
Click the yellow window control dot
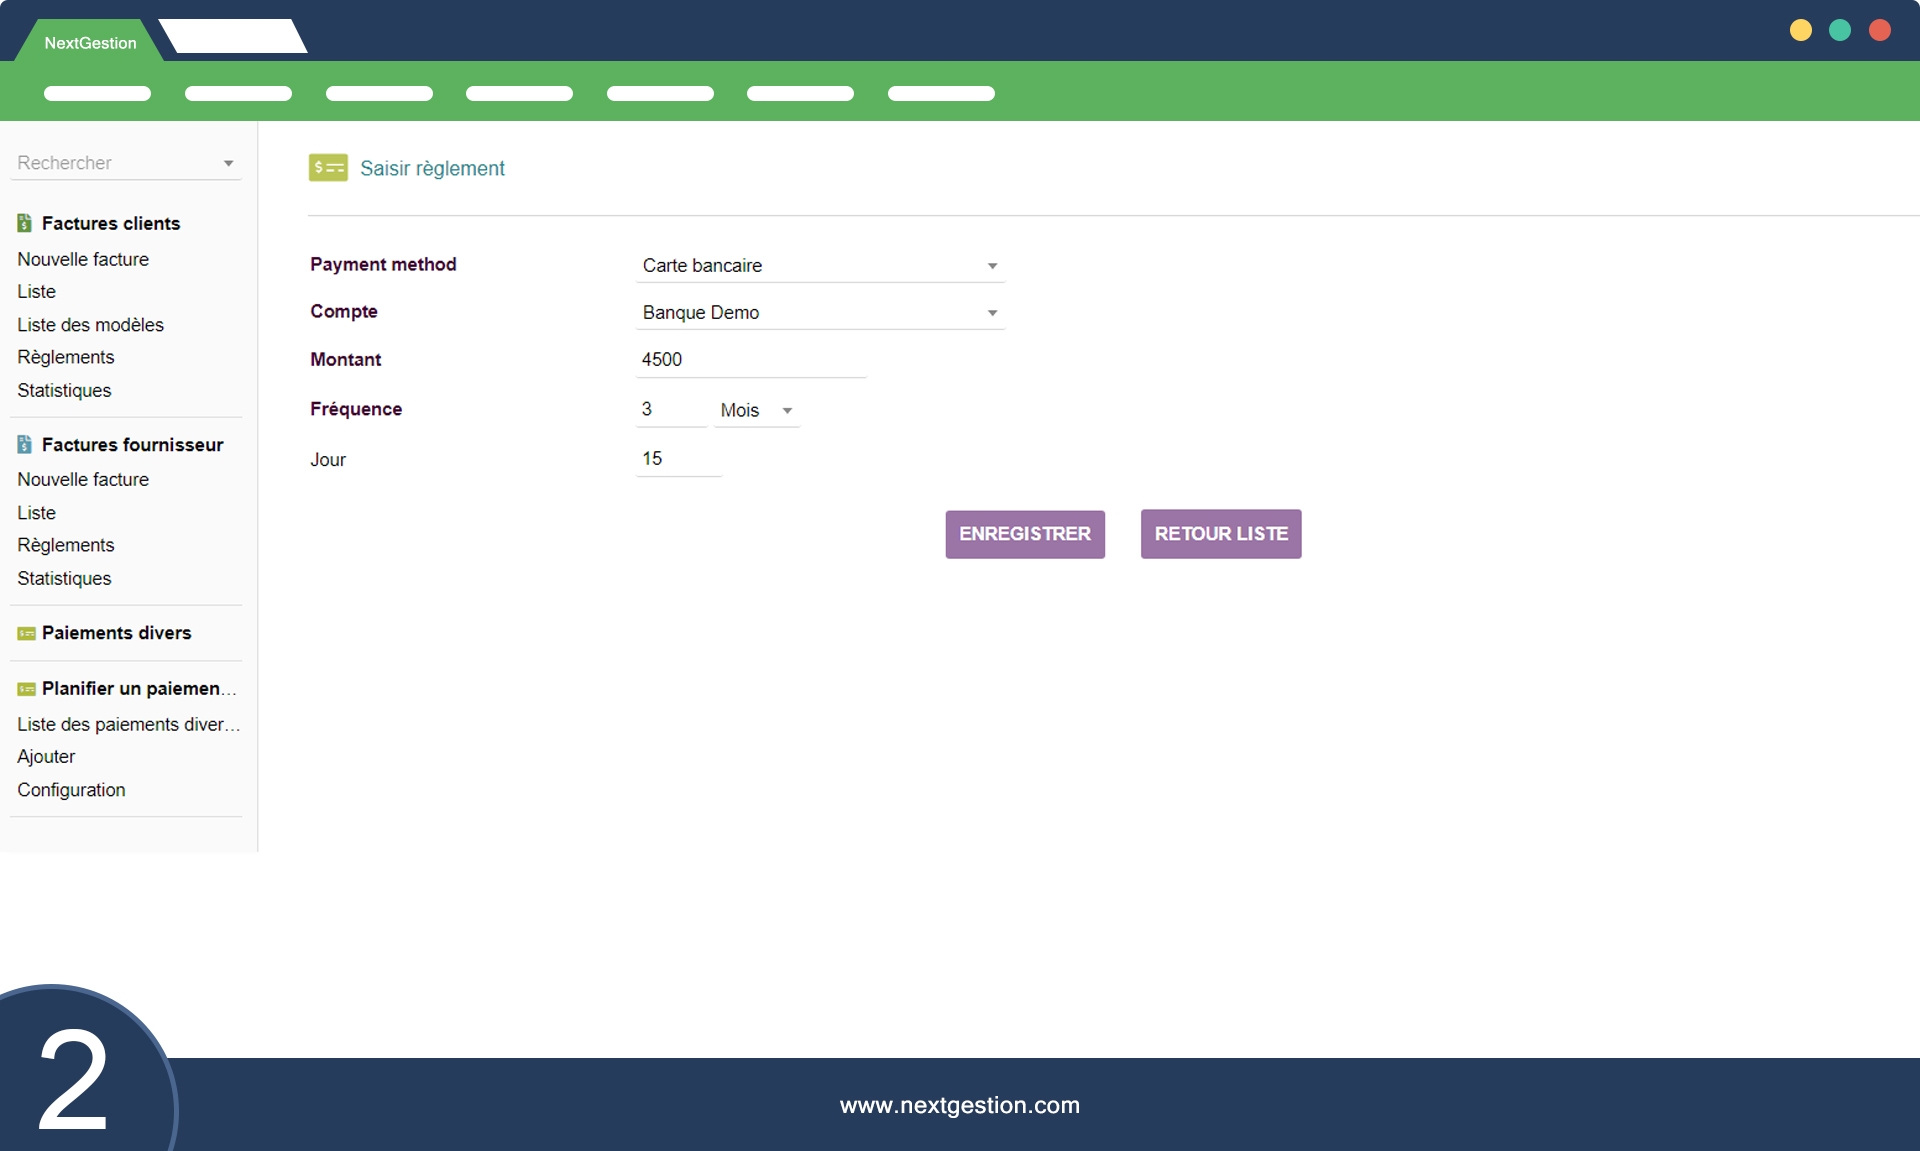(1800, 30)
